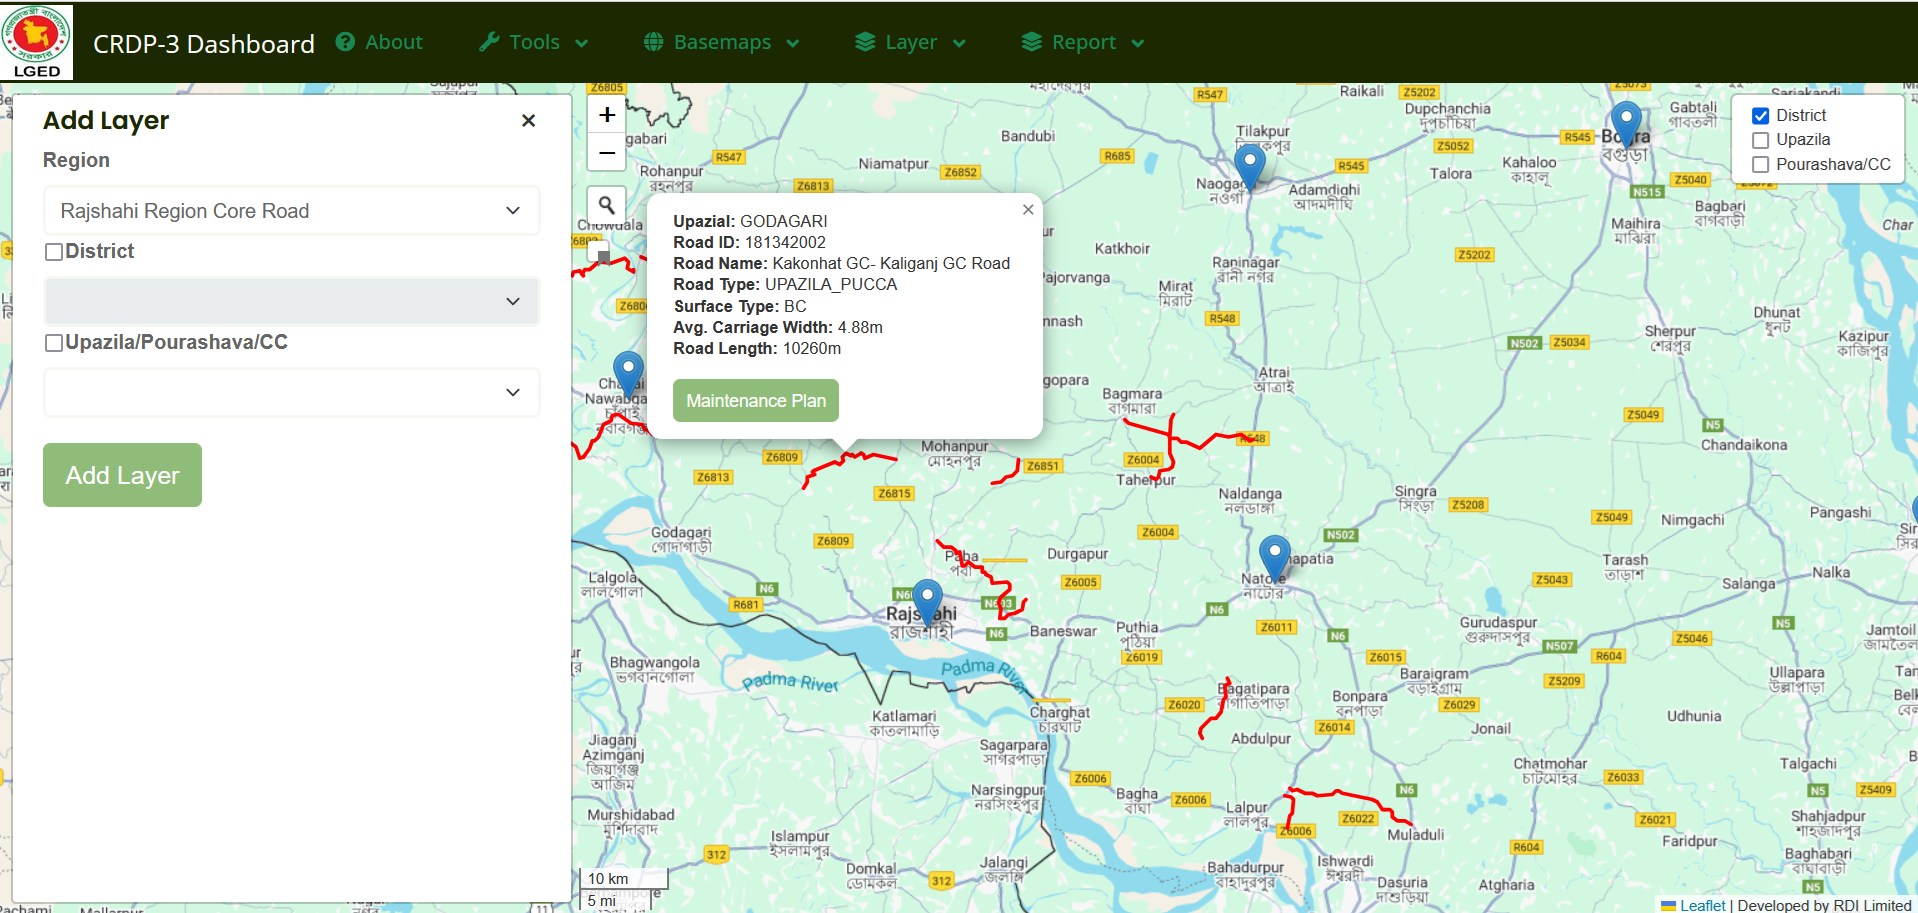The image size is (1918, 913).
Task: Open the Leaflet attribution link
Action: click(1702, 905)
